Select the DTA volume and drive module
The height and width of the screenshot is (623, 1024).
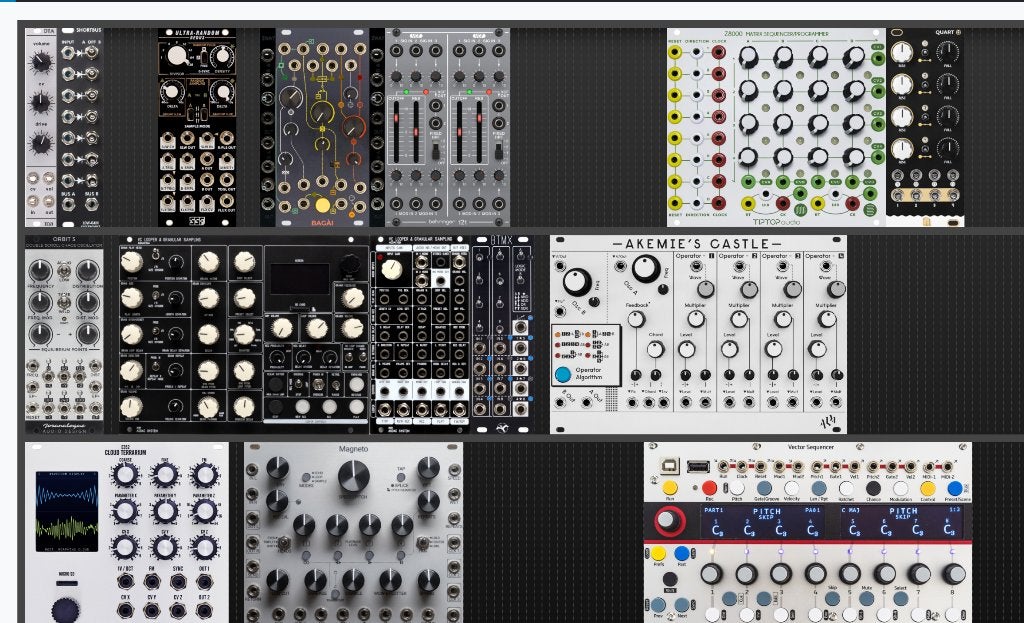(x=42, y=127)
